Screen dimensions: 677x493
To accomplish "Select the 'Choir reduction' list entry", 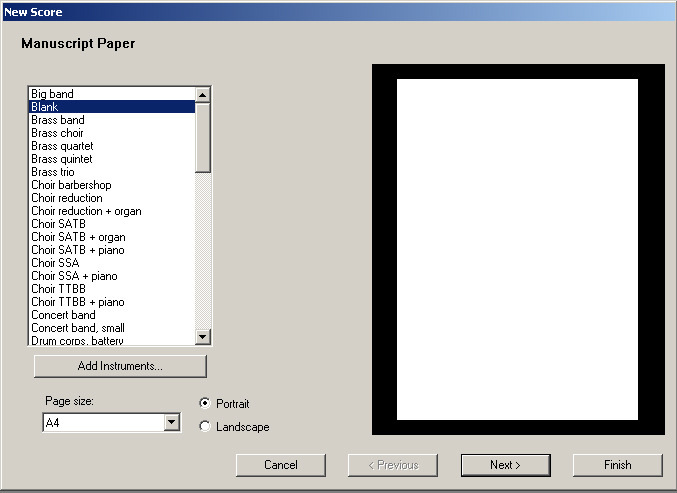I will click(112, 198).
